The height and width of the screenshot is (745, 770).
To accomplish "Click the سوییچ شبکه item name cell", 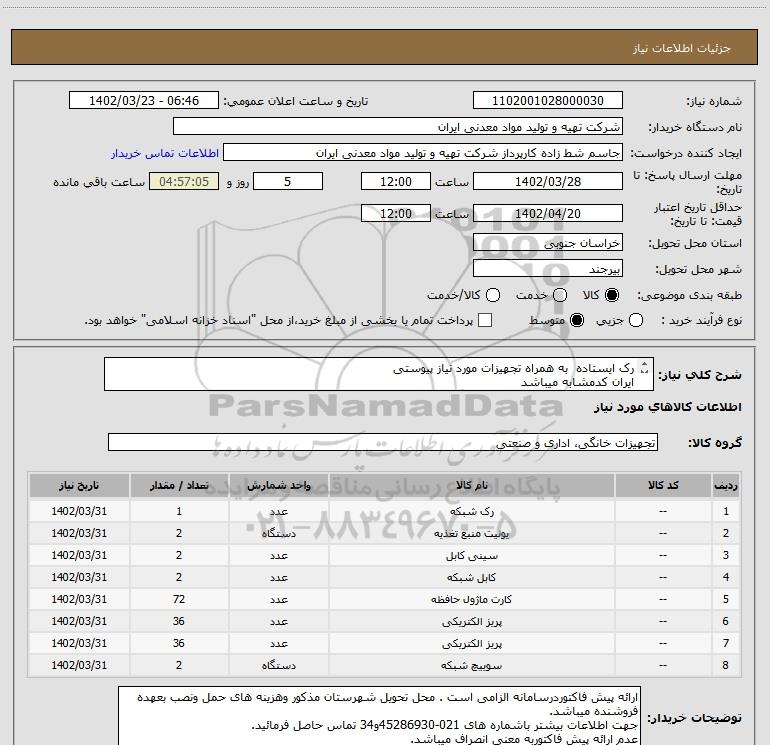I will tap(471, 665).
